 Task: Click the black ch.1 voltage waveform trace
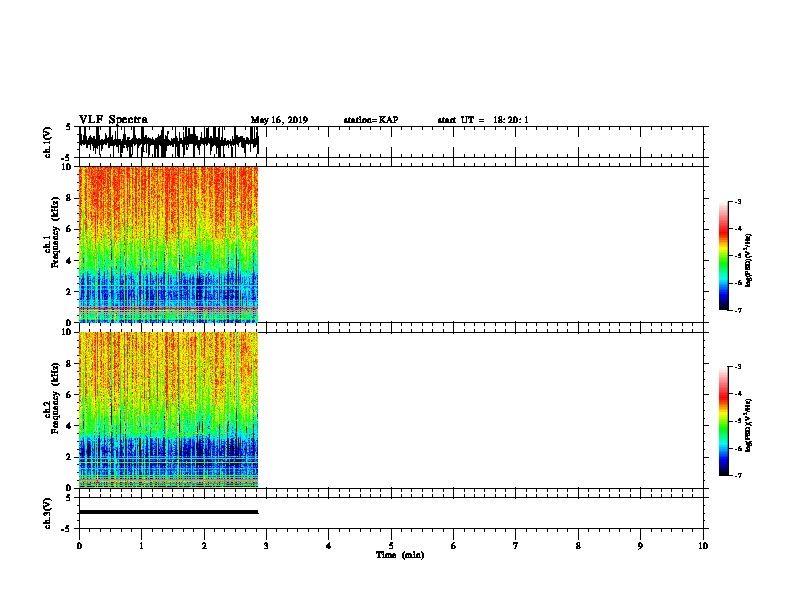point(168,141)
